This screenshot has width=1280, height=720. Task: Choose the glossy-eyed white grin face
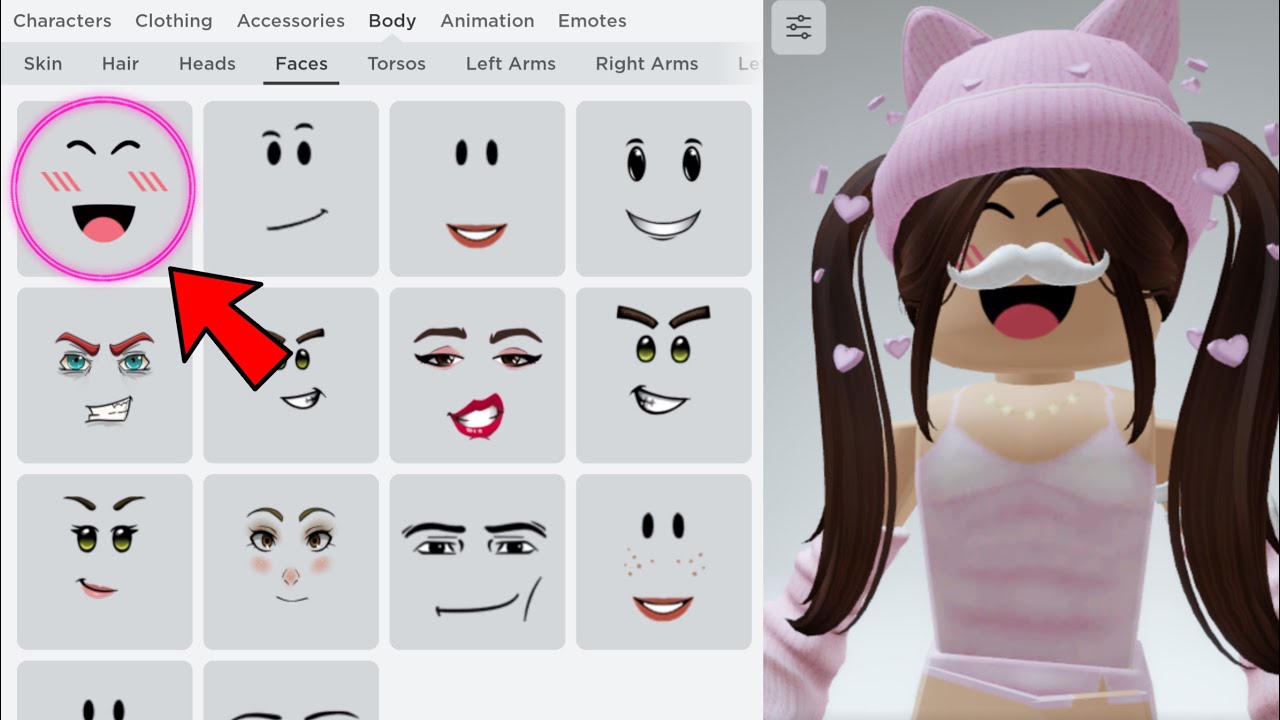(x=663, y=188)
